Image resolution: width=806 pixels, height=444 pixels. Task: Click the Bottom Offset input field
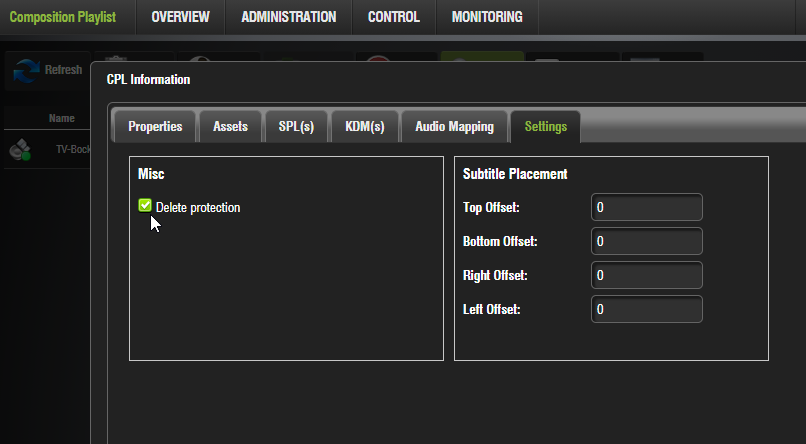(647, 241)
